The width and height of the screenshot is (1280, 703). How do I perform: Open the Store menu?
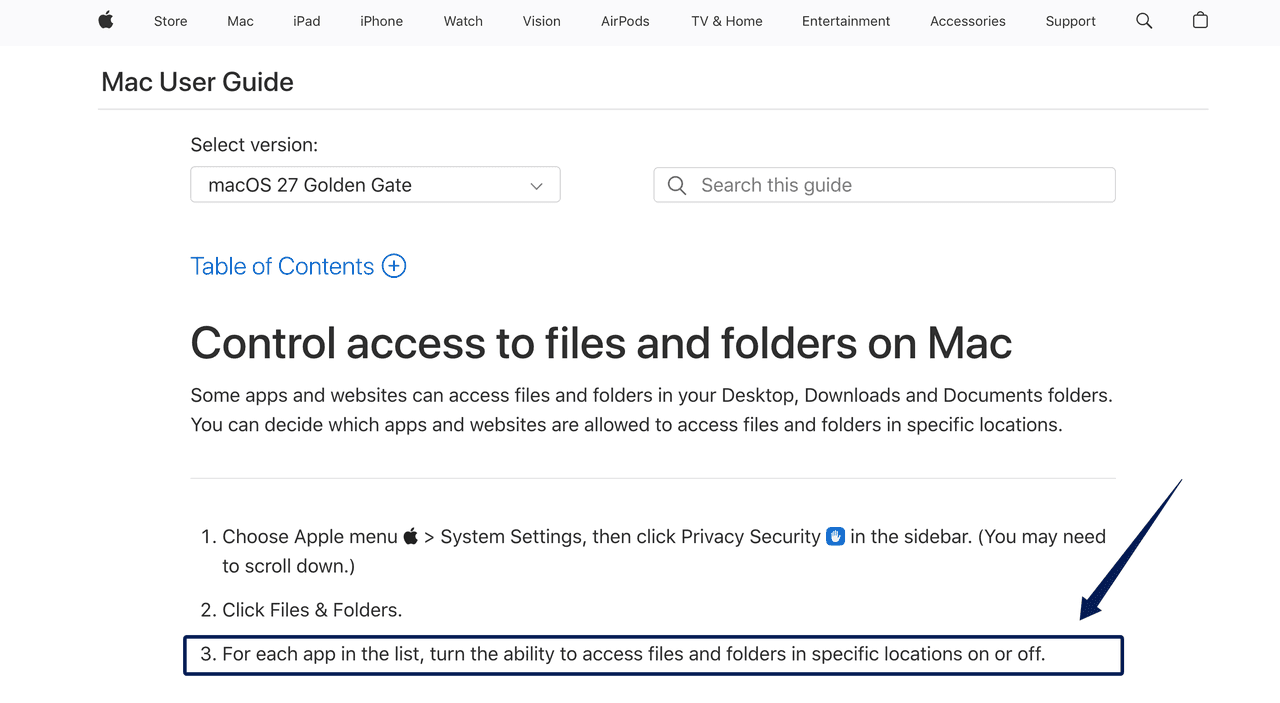point(170,21)
